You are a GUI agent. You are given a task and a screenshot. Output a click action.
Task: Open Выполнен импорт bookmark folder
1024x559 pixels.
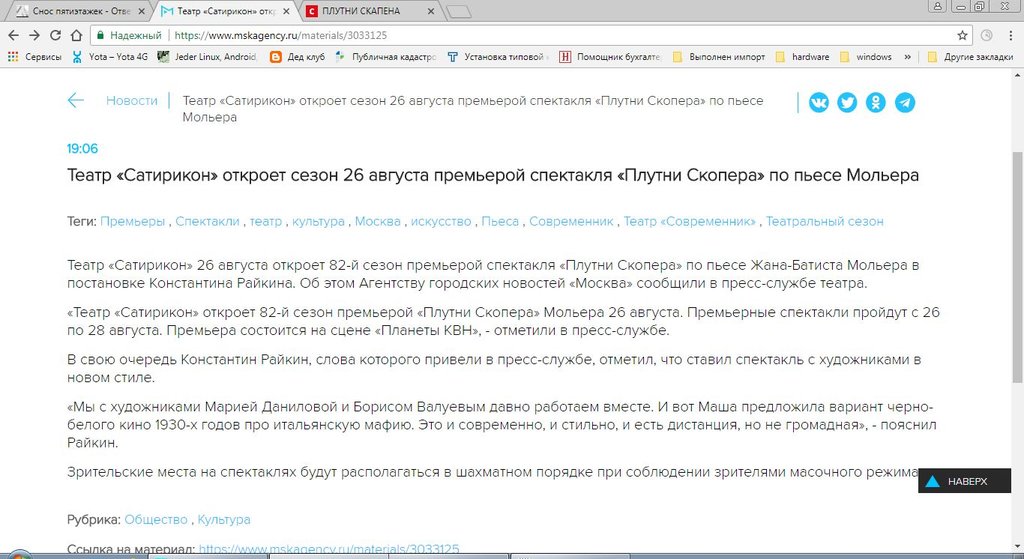pos(718,57)
